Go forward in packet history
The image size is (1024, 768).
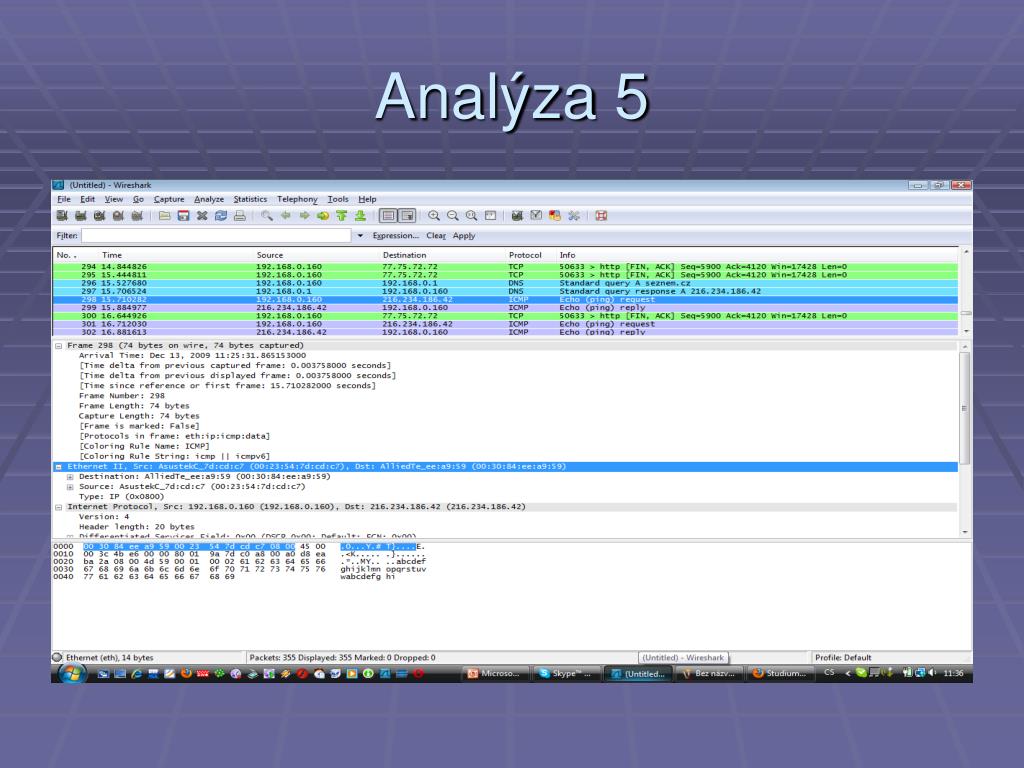coord(304,216)
